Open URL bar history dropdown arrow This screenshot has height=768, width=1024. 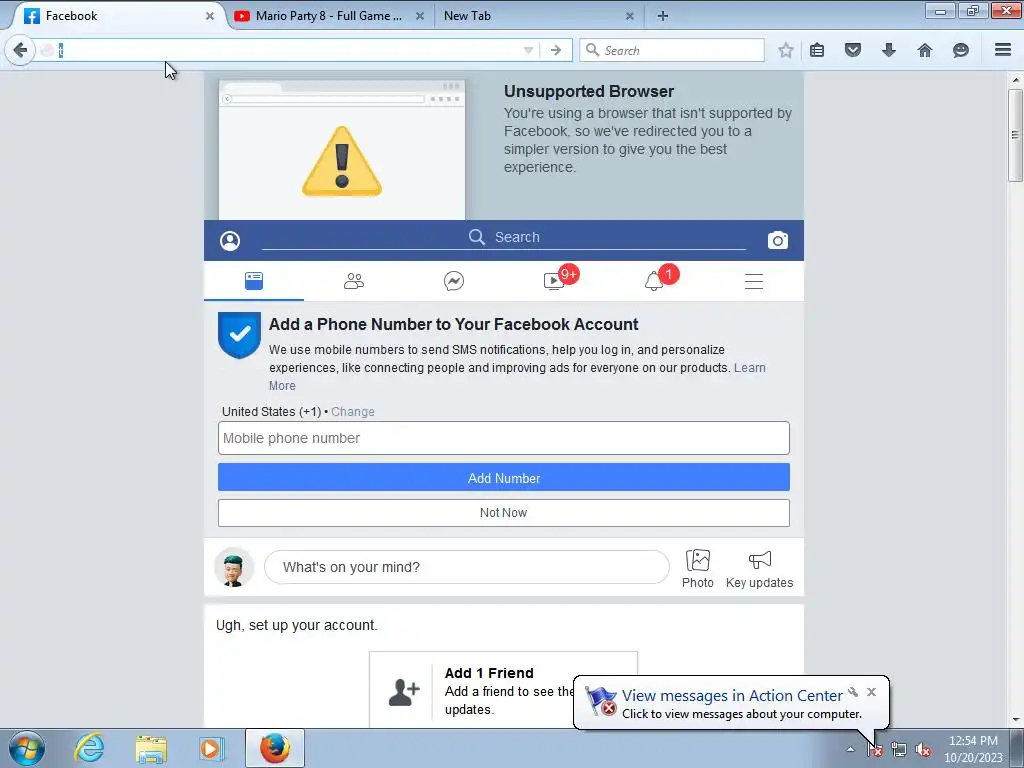coord(528,50)
